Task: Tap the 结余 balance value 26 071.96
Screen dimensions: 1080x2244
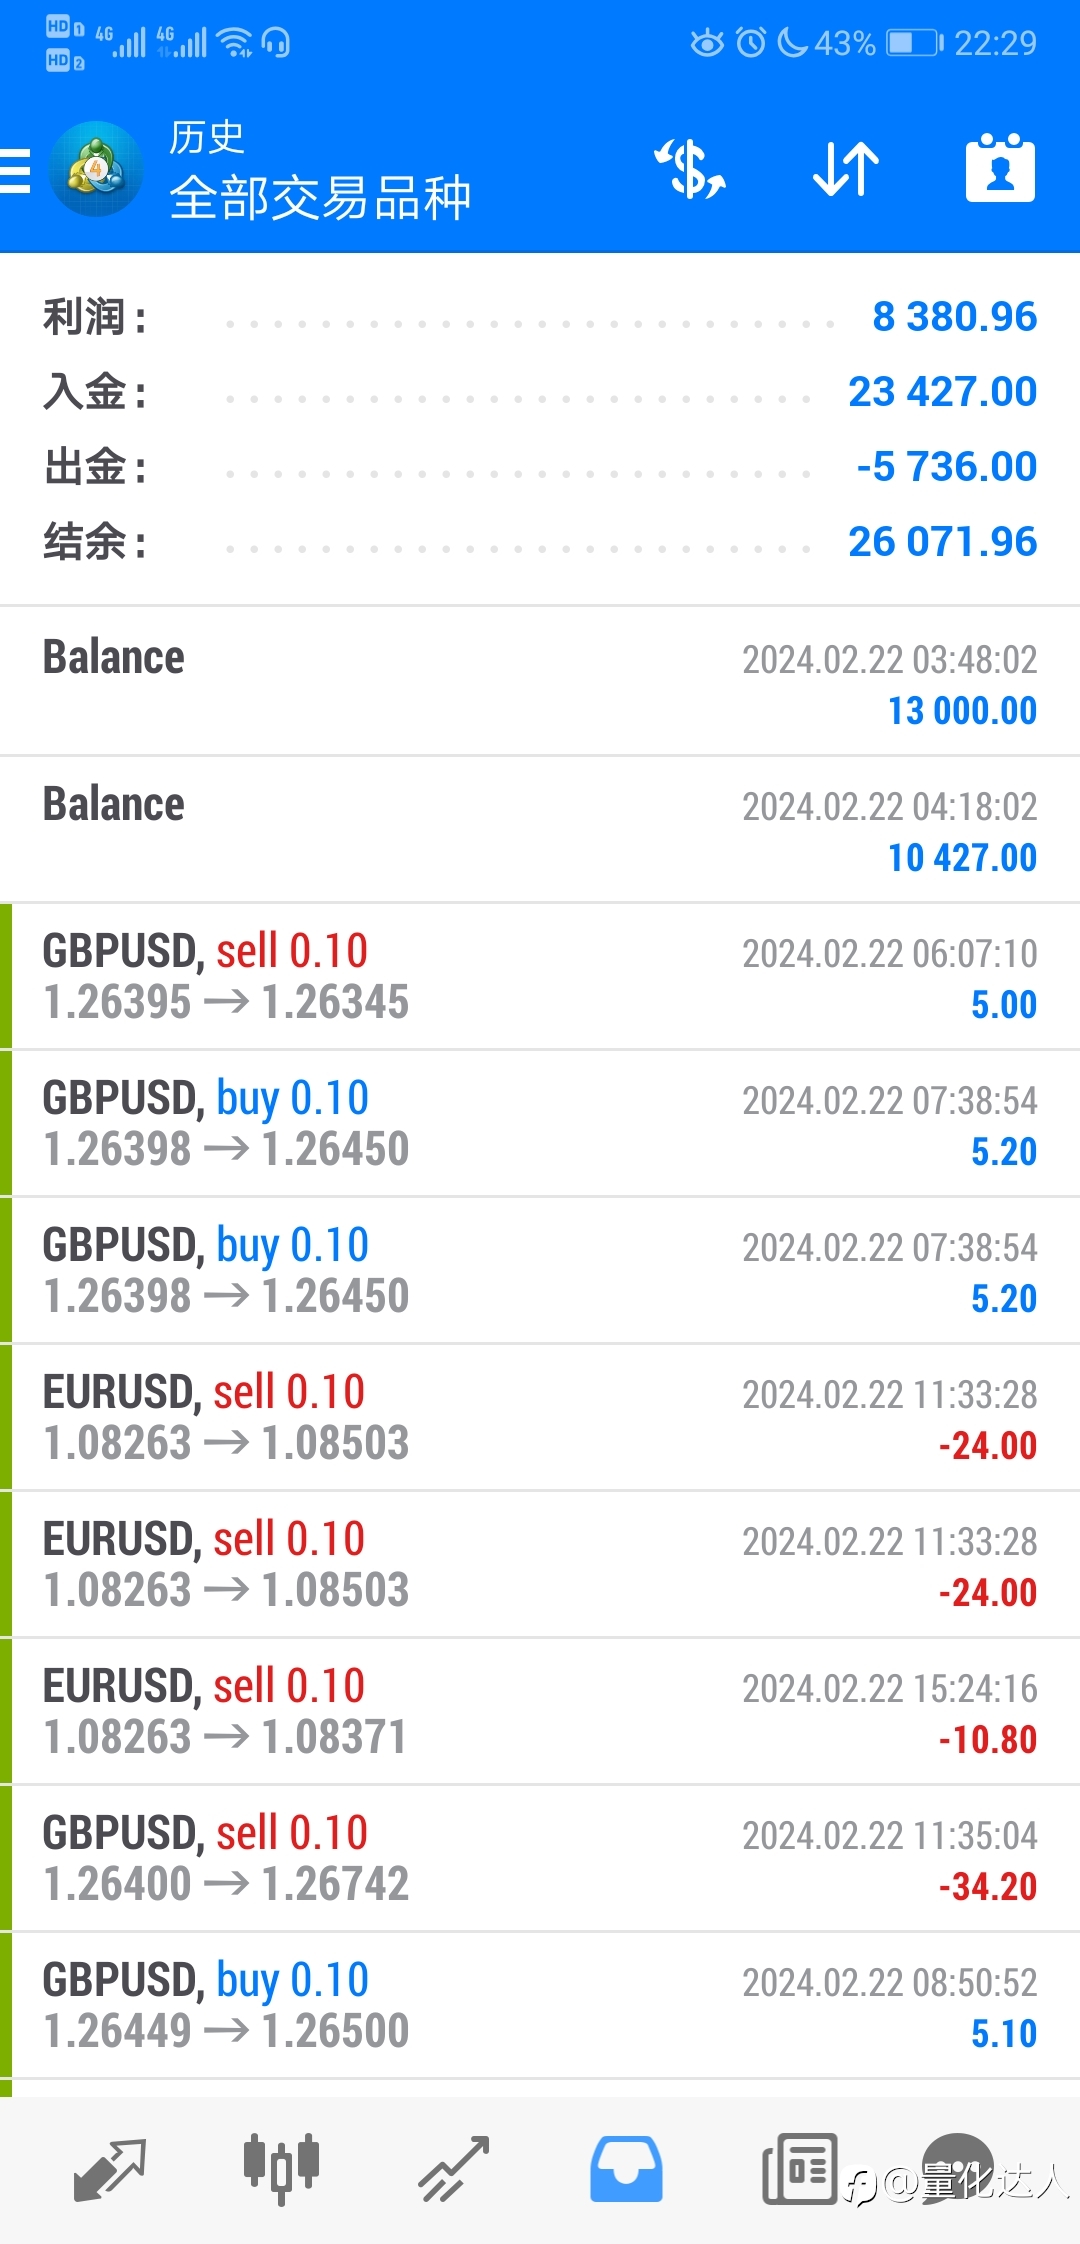Action: pyautogui.click(x=942, y=542)
